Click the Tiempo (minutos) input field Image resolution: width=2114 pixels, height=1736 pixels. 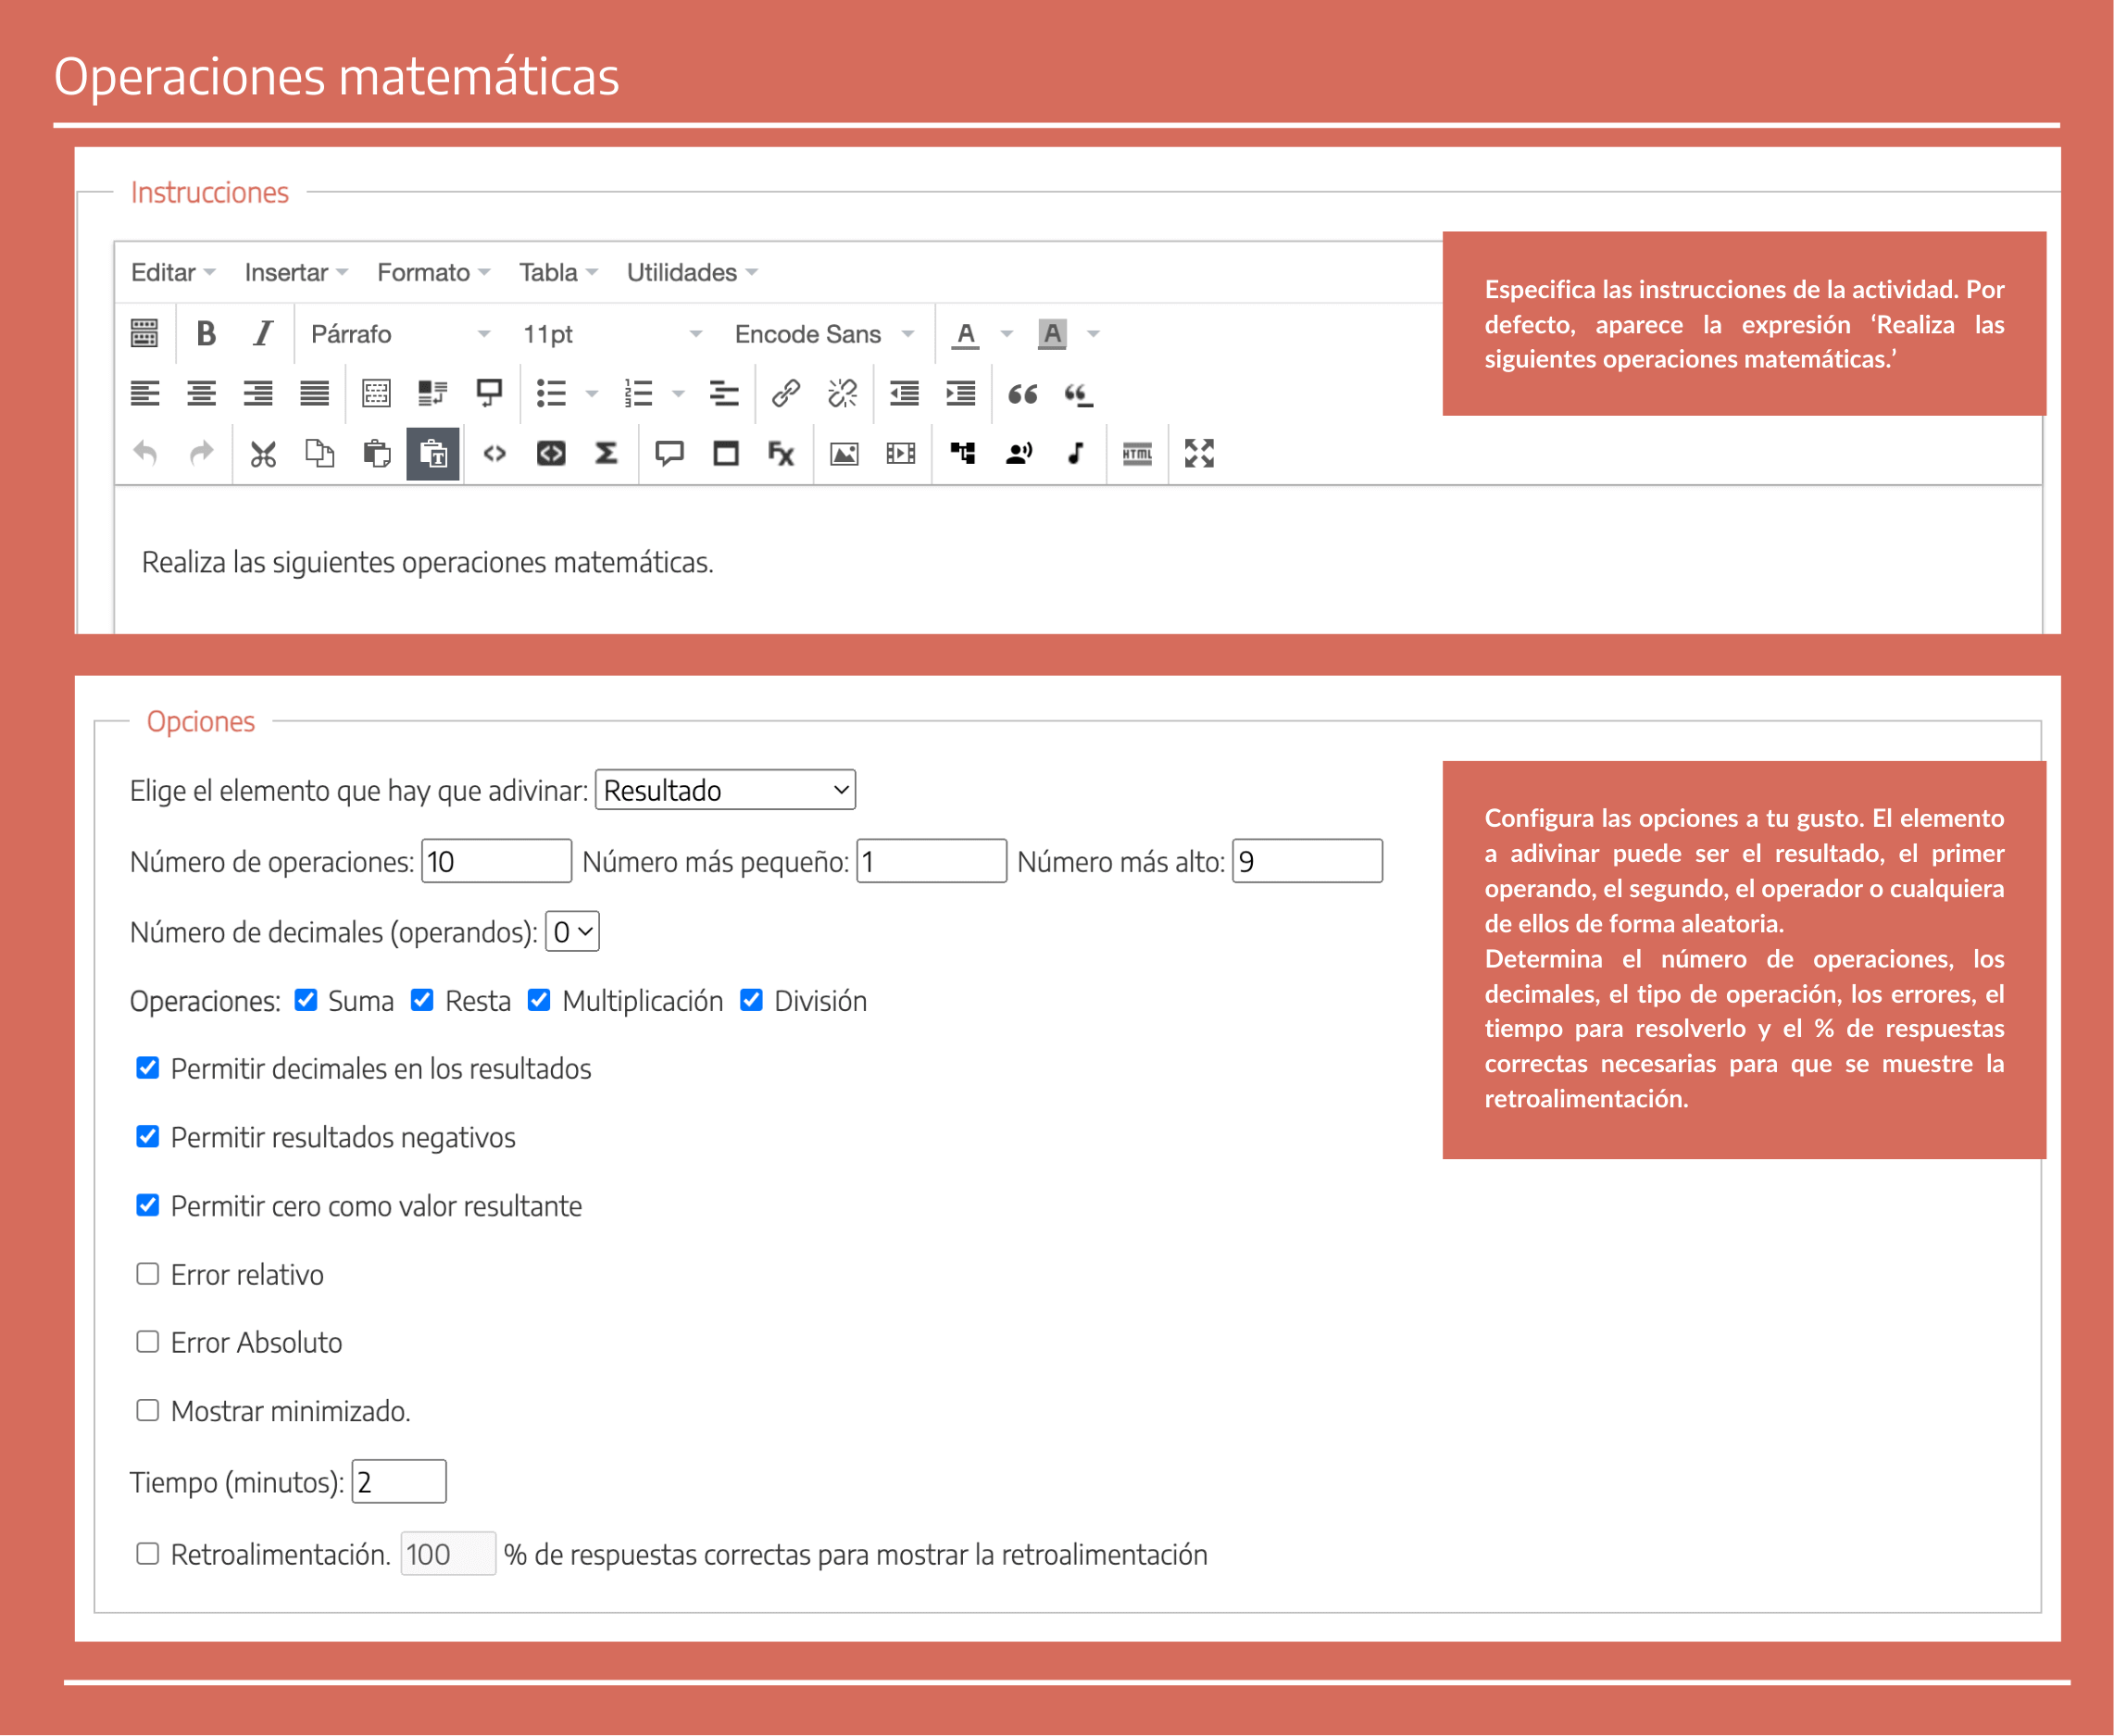click(399, 1481)
